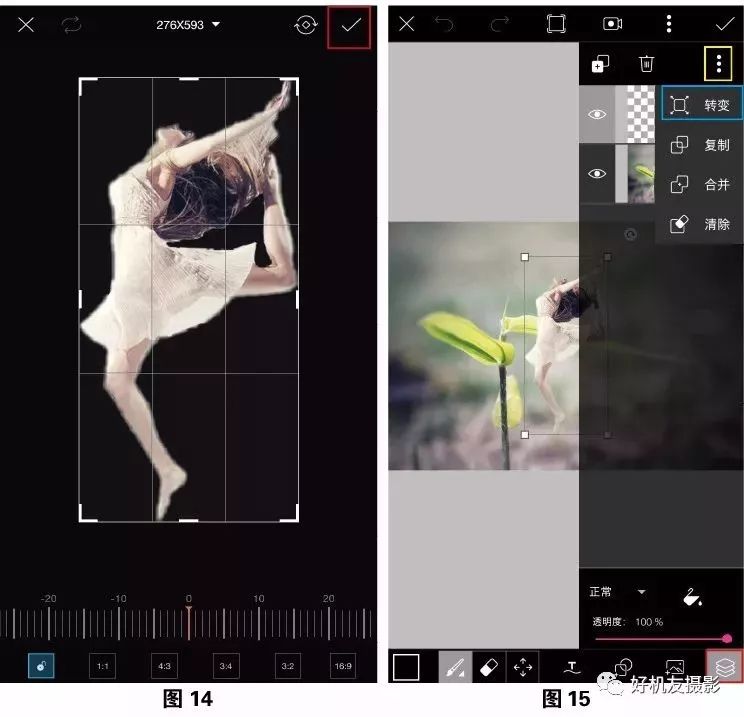744x717 pixels.
Task: Add a new layer with the plus icon
Action: pos(600,64)
